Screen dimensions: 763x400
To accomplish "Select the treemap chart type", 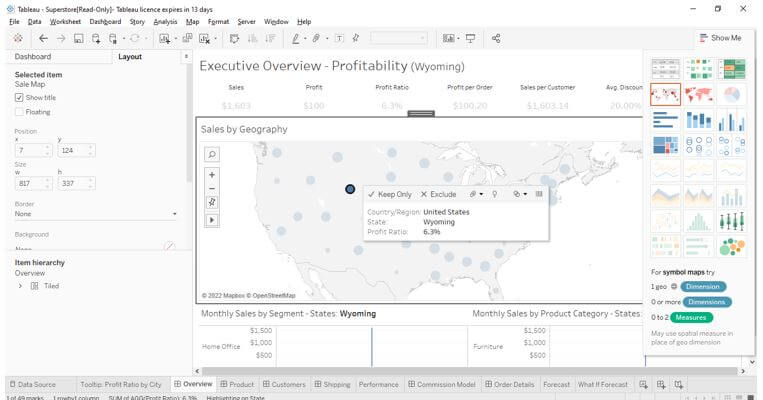I will [665, 145].
